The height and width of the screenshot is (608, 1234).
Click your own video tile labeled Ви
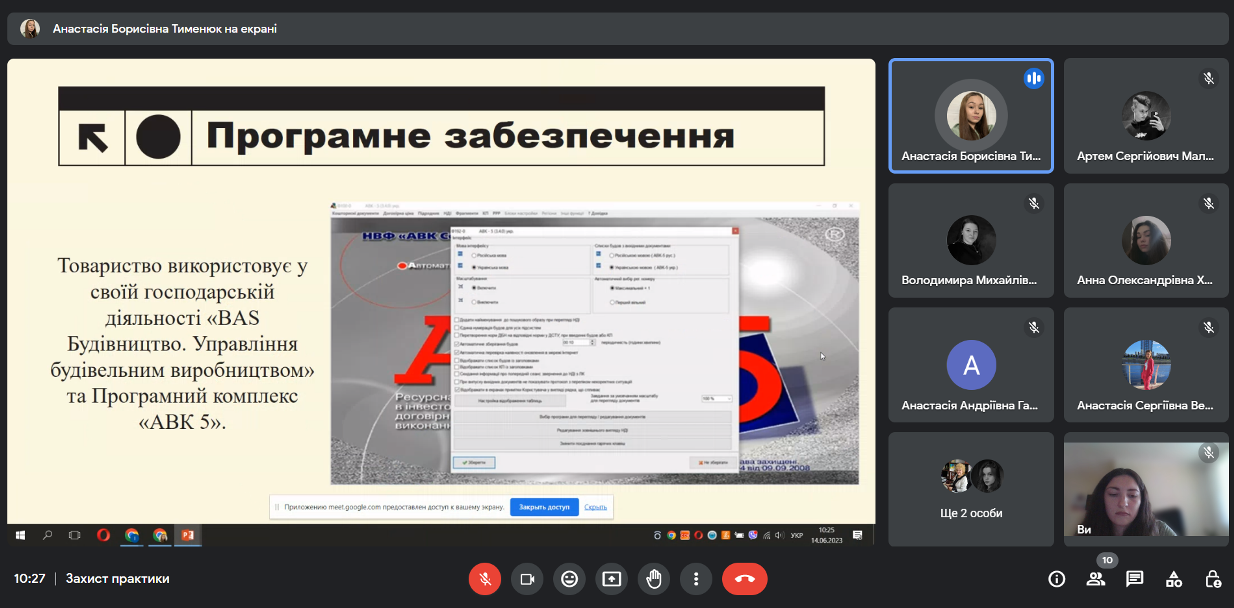point(1146,489)
